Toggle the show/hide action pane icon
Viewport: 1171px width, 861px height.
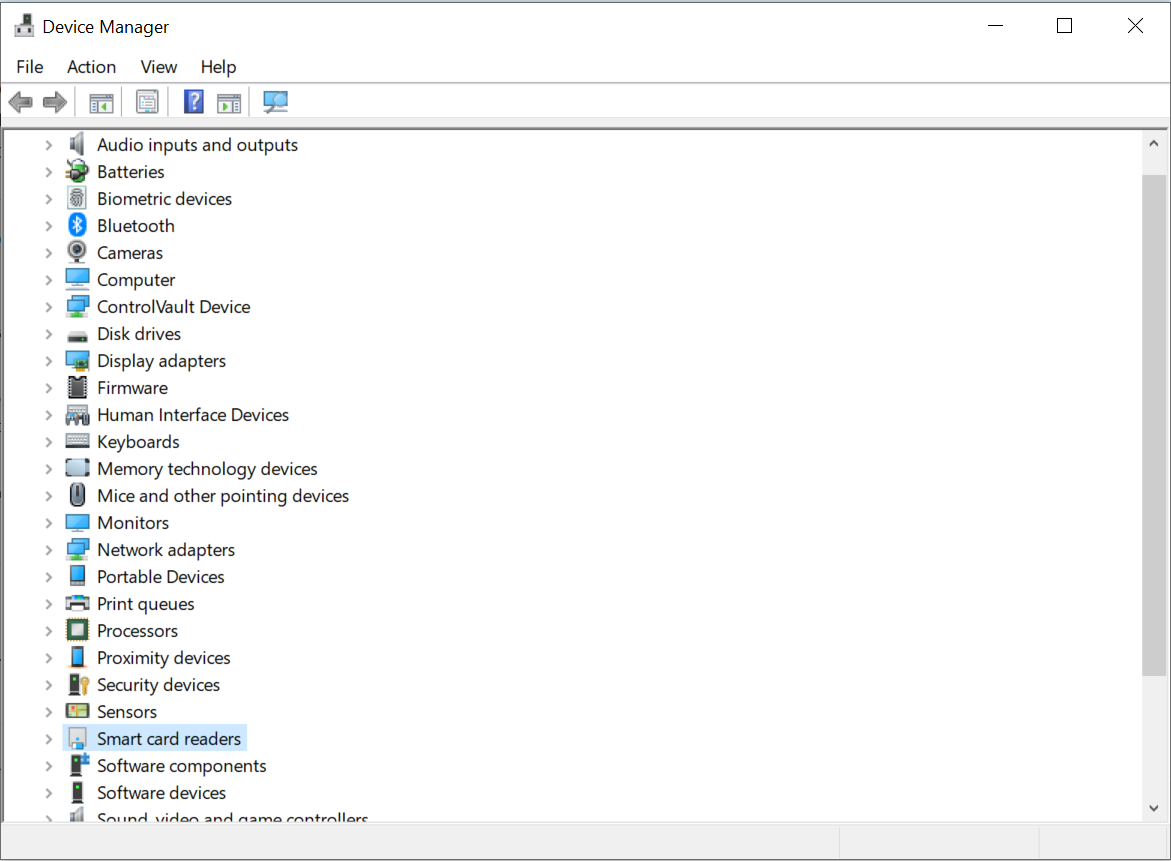(x=229, y=102)
